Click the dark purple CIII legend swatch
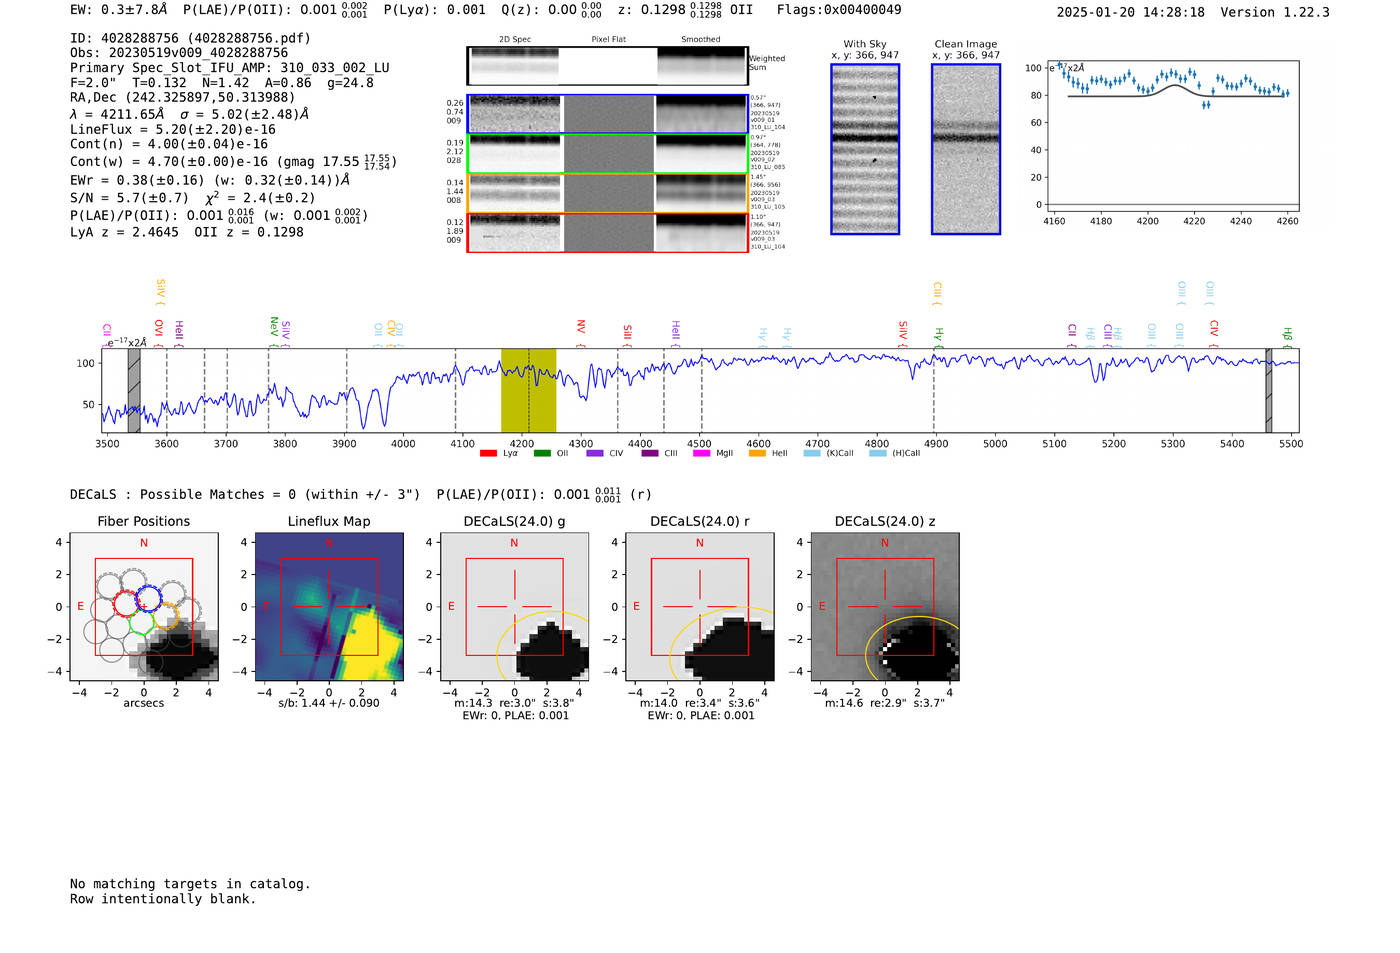This screenshot has height=953, width=1400. click(650, 453)
